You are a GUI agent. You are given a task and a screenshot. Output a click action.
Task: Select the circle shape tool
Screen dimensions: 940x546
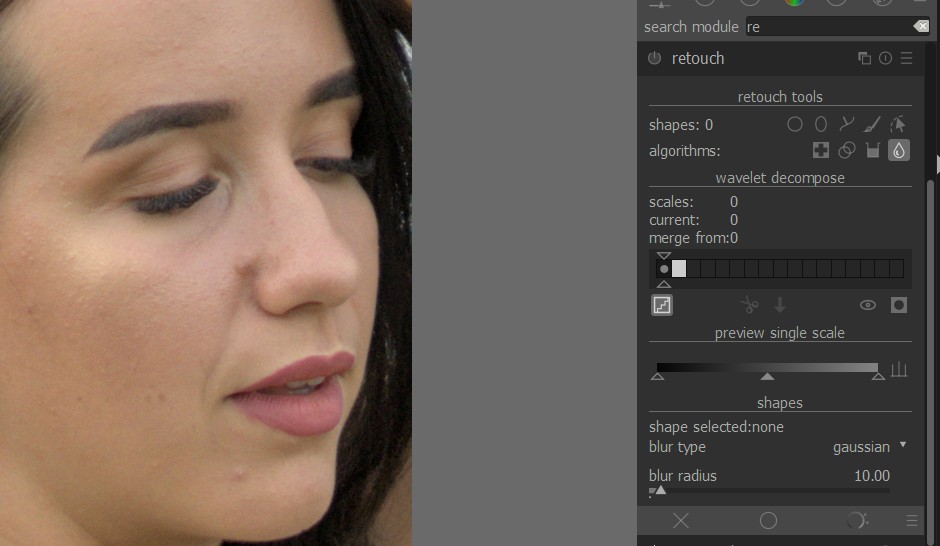click(x=795, y=124)
